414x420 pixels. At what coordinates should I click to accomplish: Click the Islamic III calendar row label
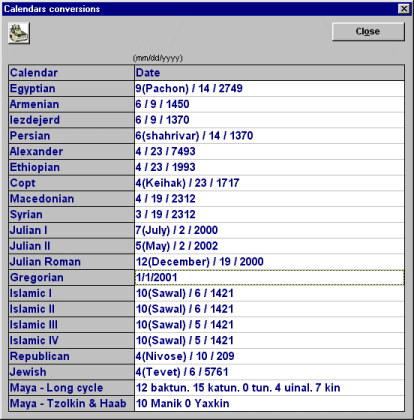[71, 325]
